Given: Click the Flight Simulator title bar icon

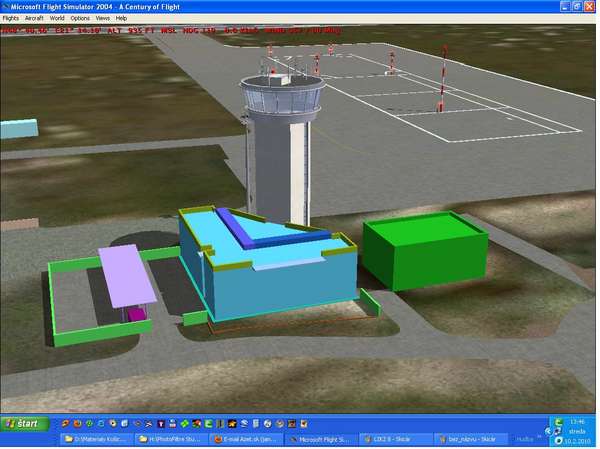Looking at the screenshot, I should tap(5, 6).
